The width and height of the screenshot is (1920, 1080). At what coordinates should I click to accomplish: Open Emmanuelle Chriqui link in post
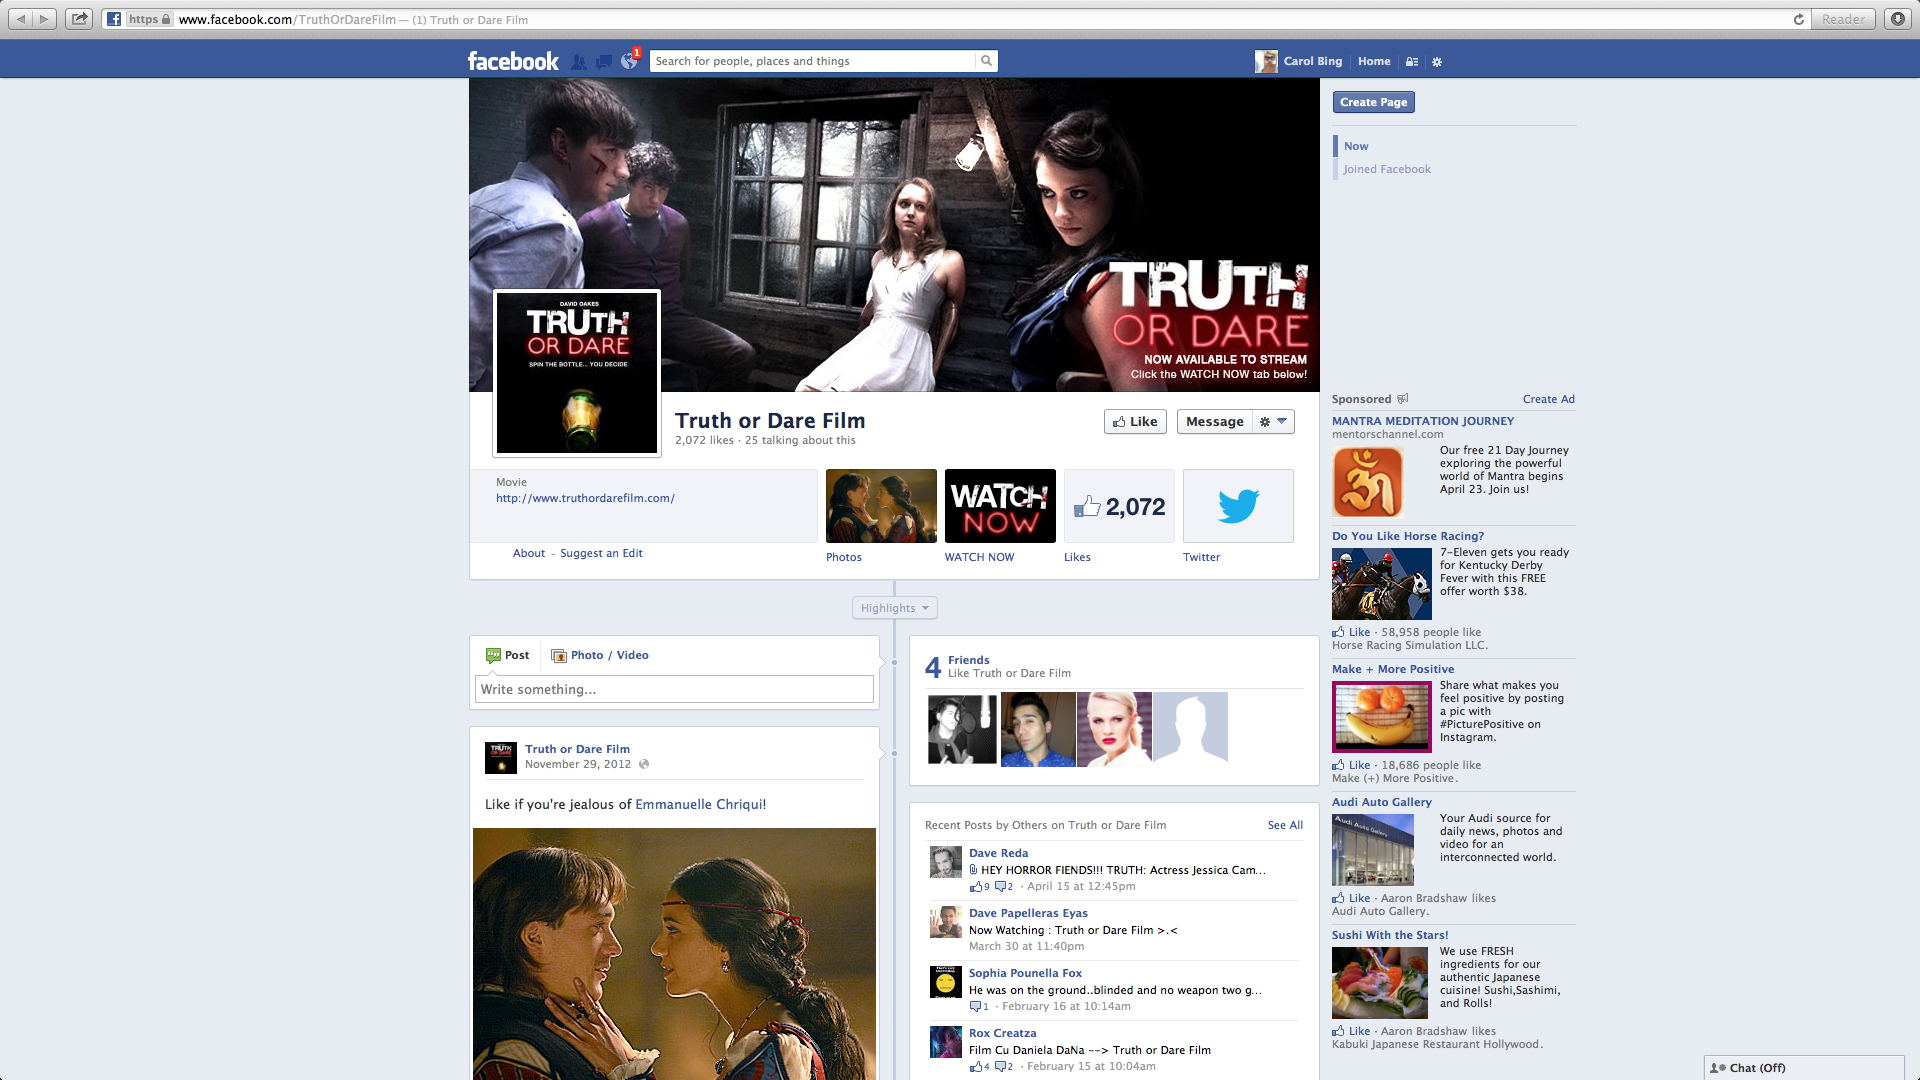(x=700, y=804)
